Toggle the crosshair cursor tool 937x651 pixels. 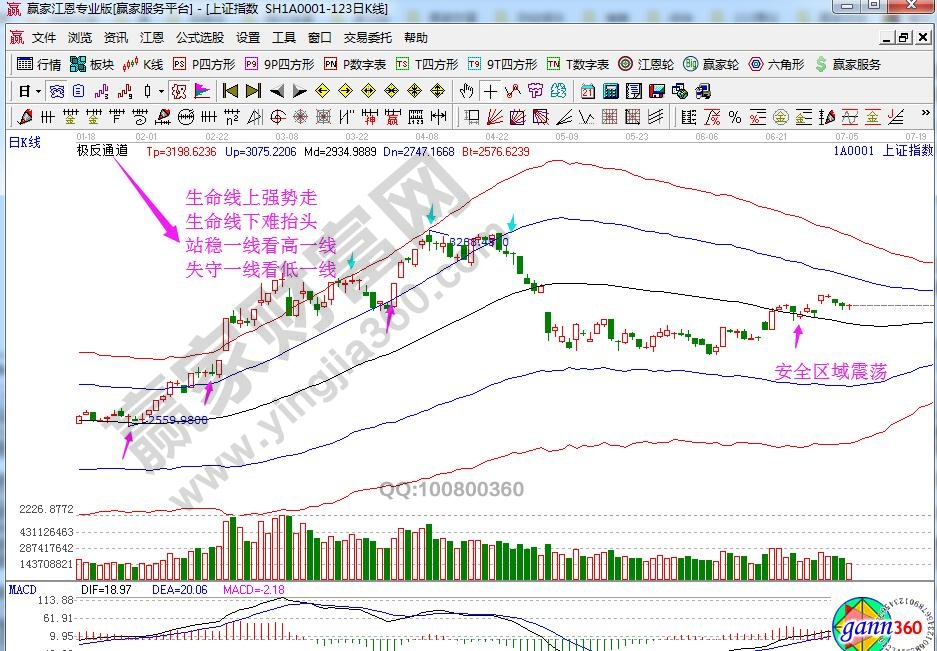[x=490, y=91]
